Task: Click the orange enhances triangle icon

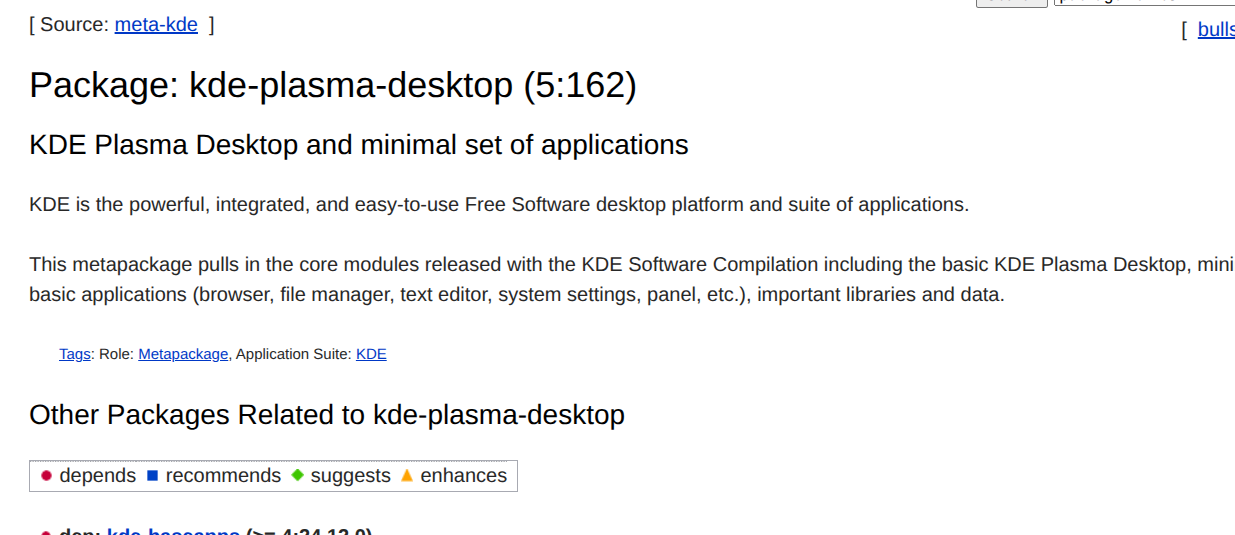Action: pos(406,476)
